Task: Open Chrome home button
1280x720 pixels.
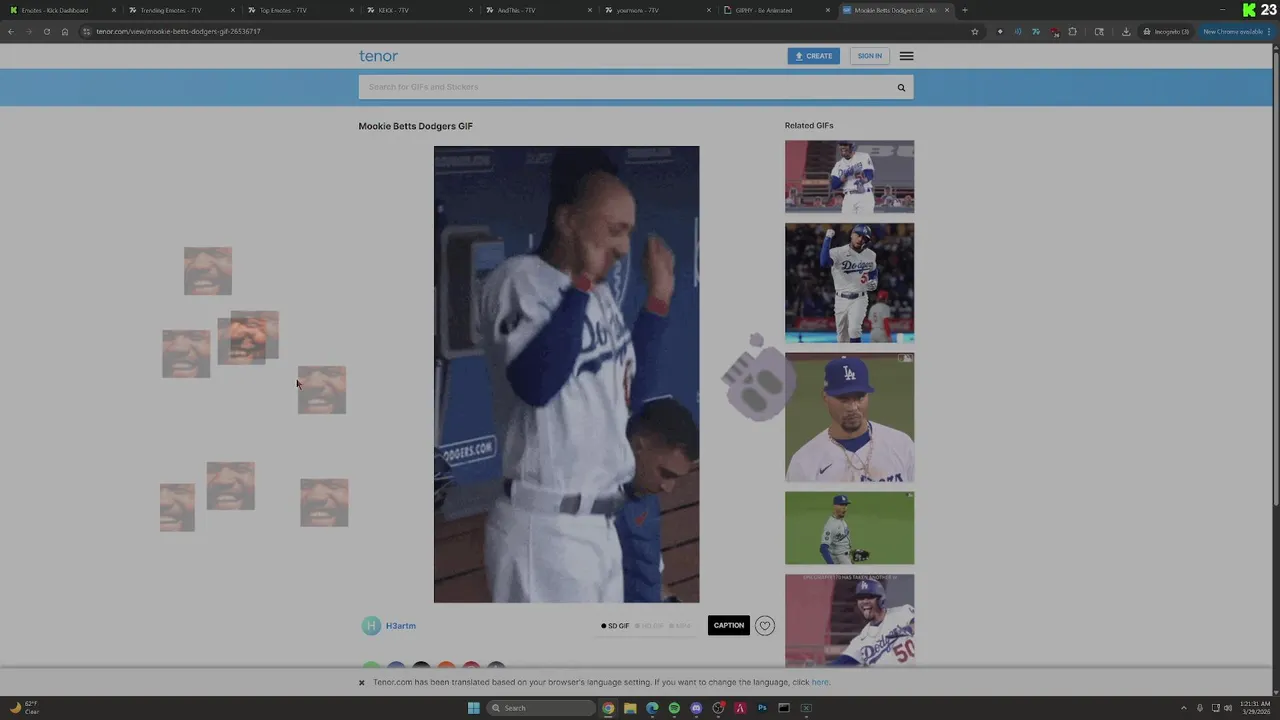Action: click(65, 31)
